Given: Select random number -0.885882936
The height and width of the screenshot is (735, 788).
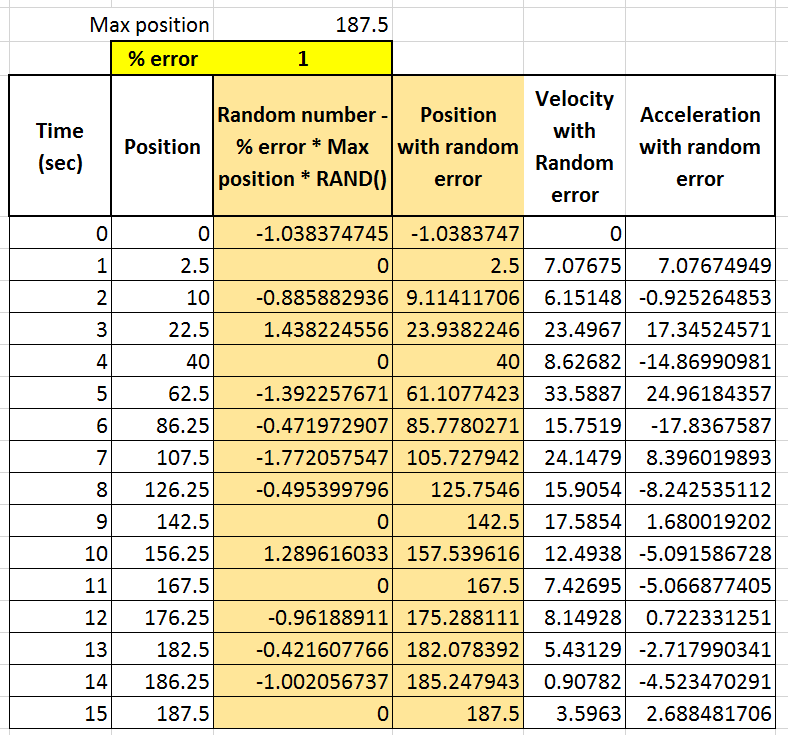Looking at the screenshot, I should pyautogui.click(x=303, y=297).
